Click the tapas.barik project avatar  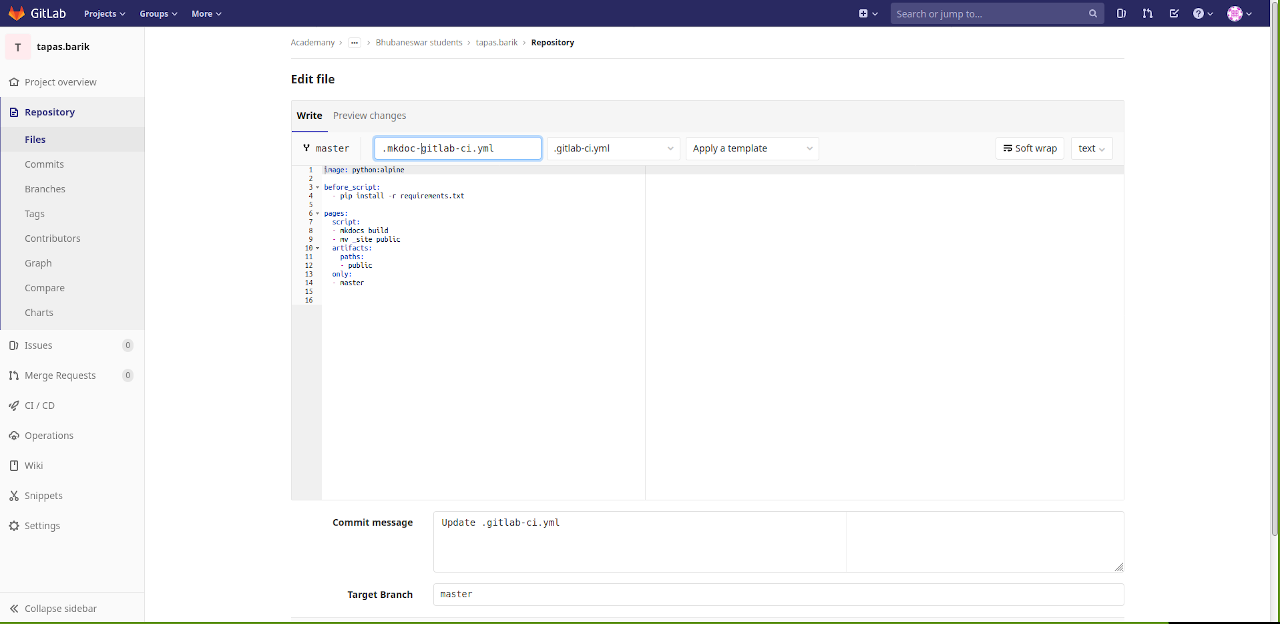(18, 47)
